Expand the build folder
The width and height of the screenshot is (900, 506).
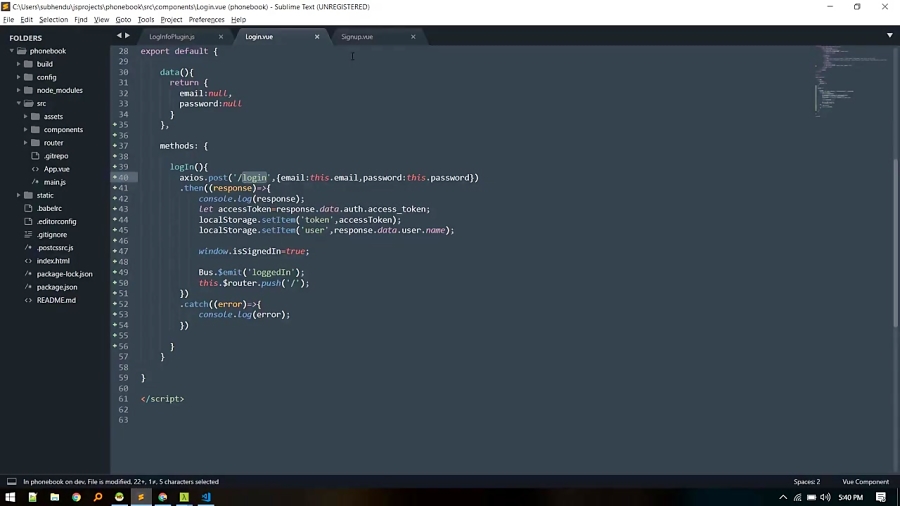tap(18, 64)
